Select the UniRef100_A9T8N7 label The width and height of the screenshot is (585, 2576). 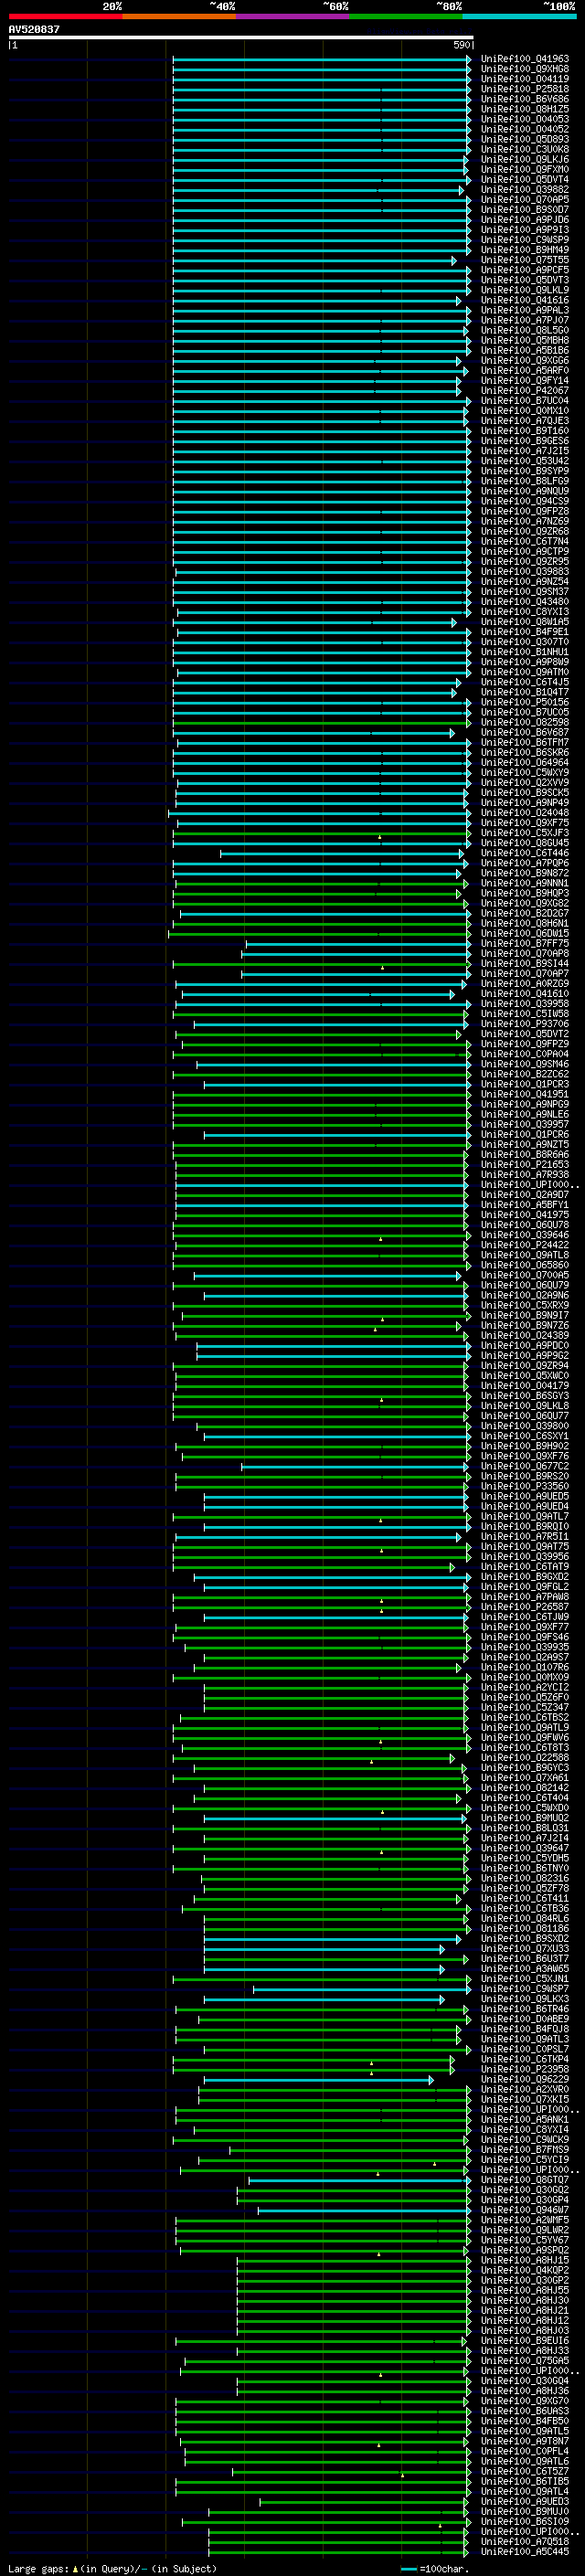pyautogui.click(x=525, y=2441)
